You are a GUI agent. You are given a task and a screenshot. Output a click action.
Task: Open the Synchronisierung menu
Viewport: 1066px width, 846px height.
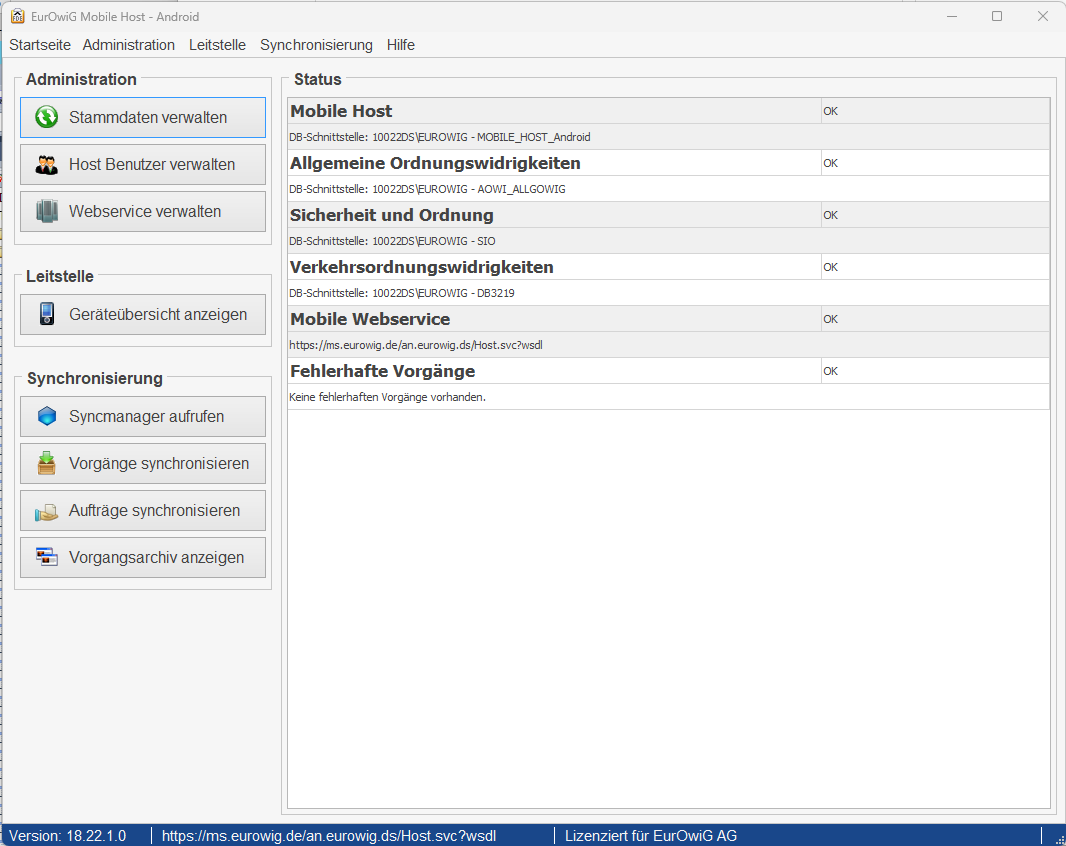click(x=316, y=45)
